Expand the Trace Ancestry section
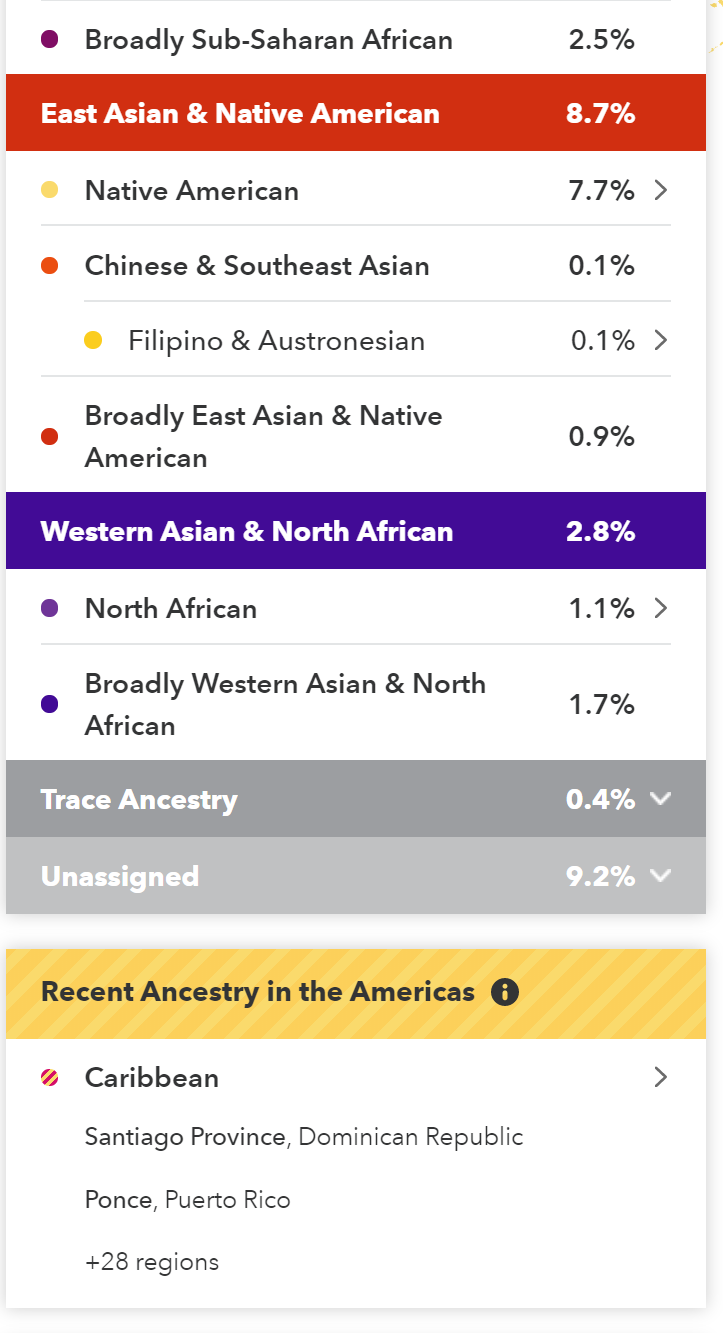This screenshot has width=723, height=1333. 659,799
